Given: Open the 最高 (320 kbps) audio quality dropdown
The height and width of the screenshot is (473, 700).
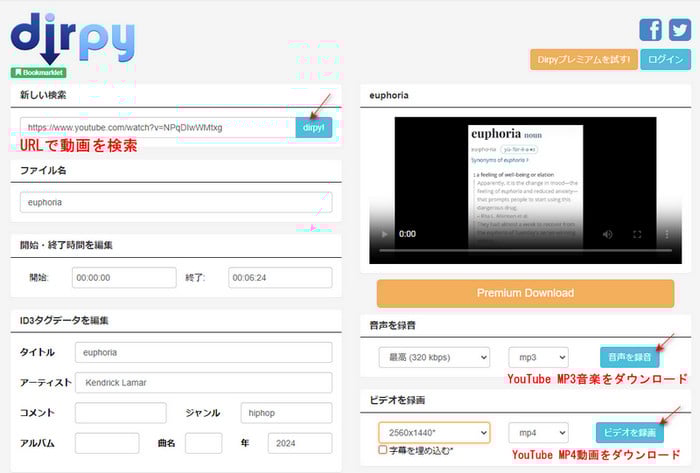Looking at the screenshot, I should [434, 357].
